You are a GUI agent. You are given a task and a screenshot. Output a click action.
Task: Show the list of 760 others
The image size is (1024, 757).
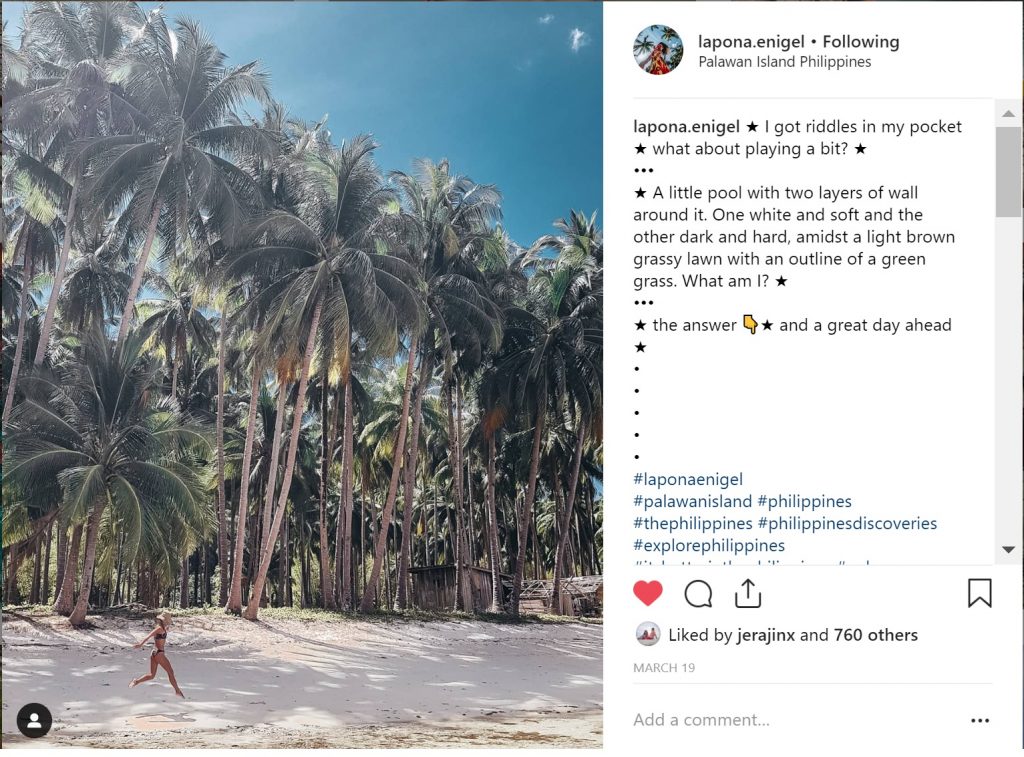[x=875, y=635]
